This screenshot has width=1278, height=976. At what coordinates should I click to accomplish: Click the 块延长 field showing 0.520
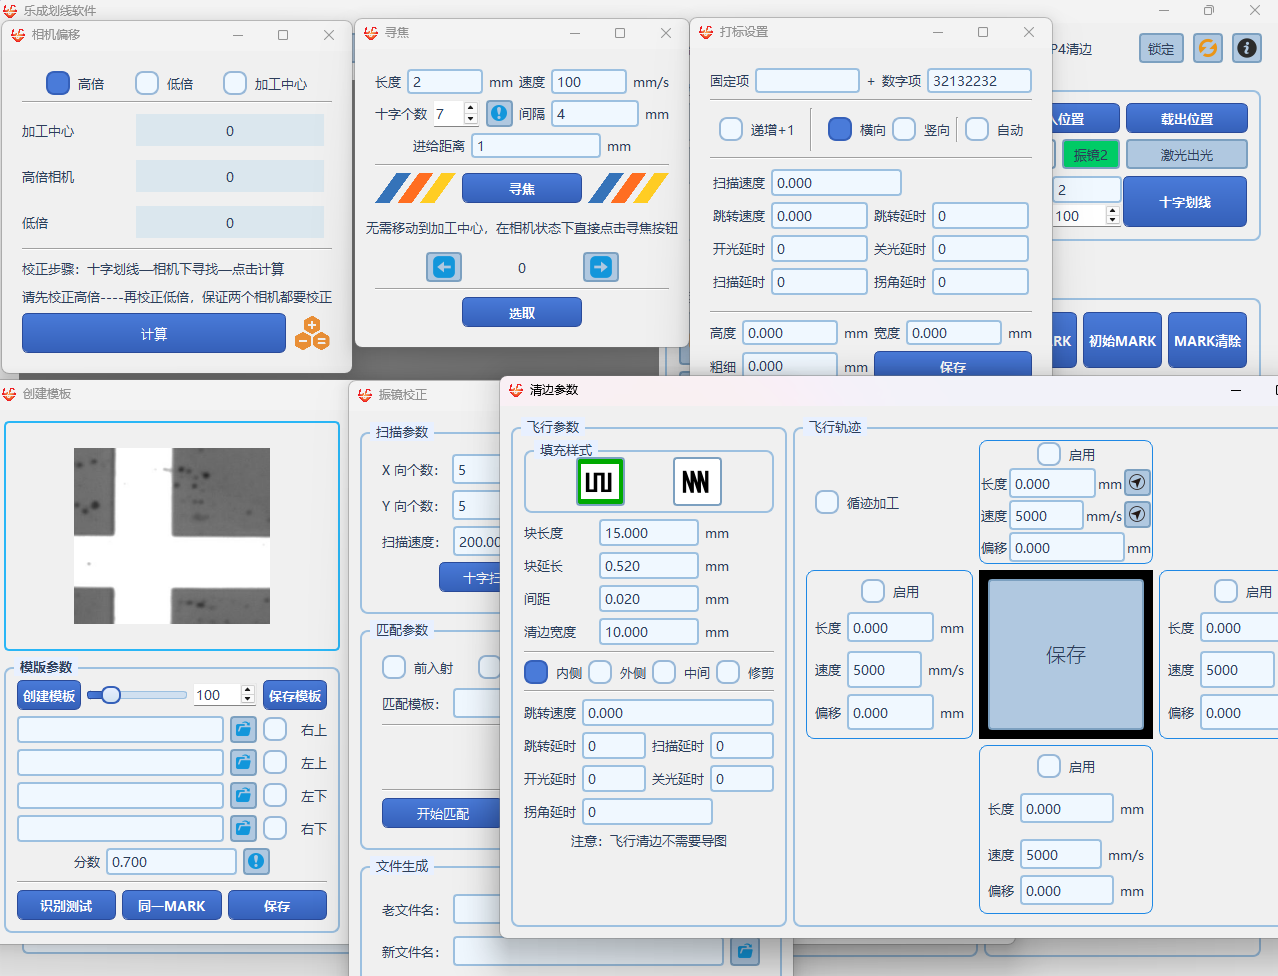click(649, 566)
